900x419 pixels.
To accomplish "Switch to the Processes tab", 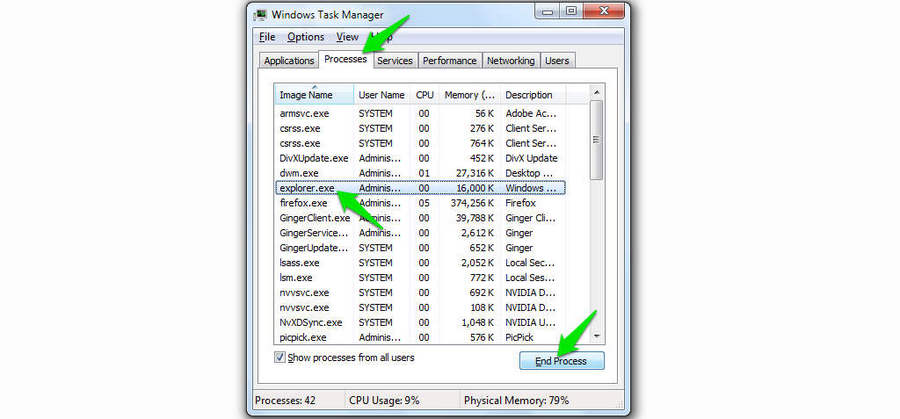I will 346,59.
